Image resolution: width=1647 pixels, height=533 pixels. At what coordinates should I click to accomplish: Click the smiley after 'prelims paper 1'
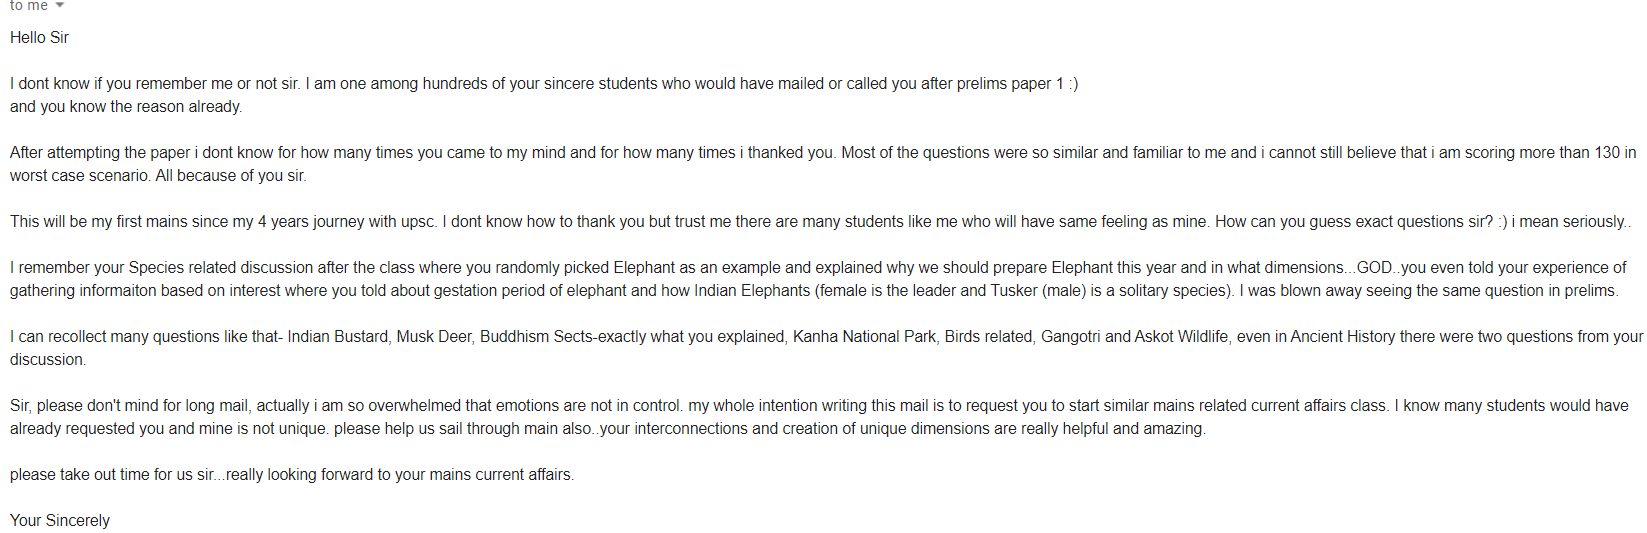pos(1073,84)
